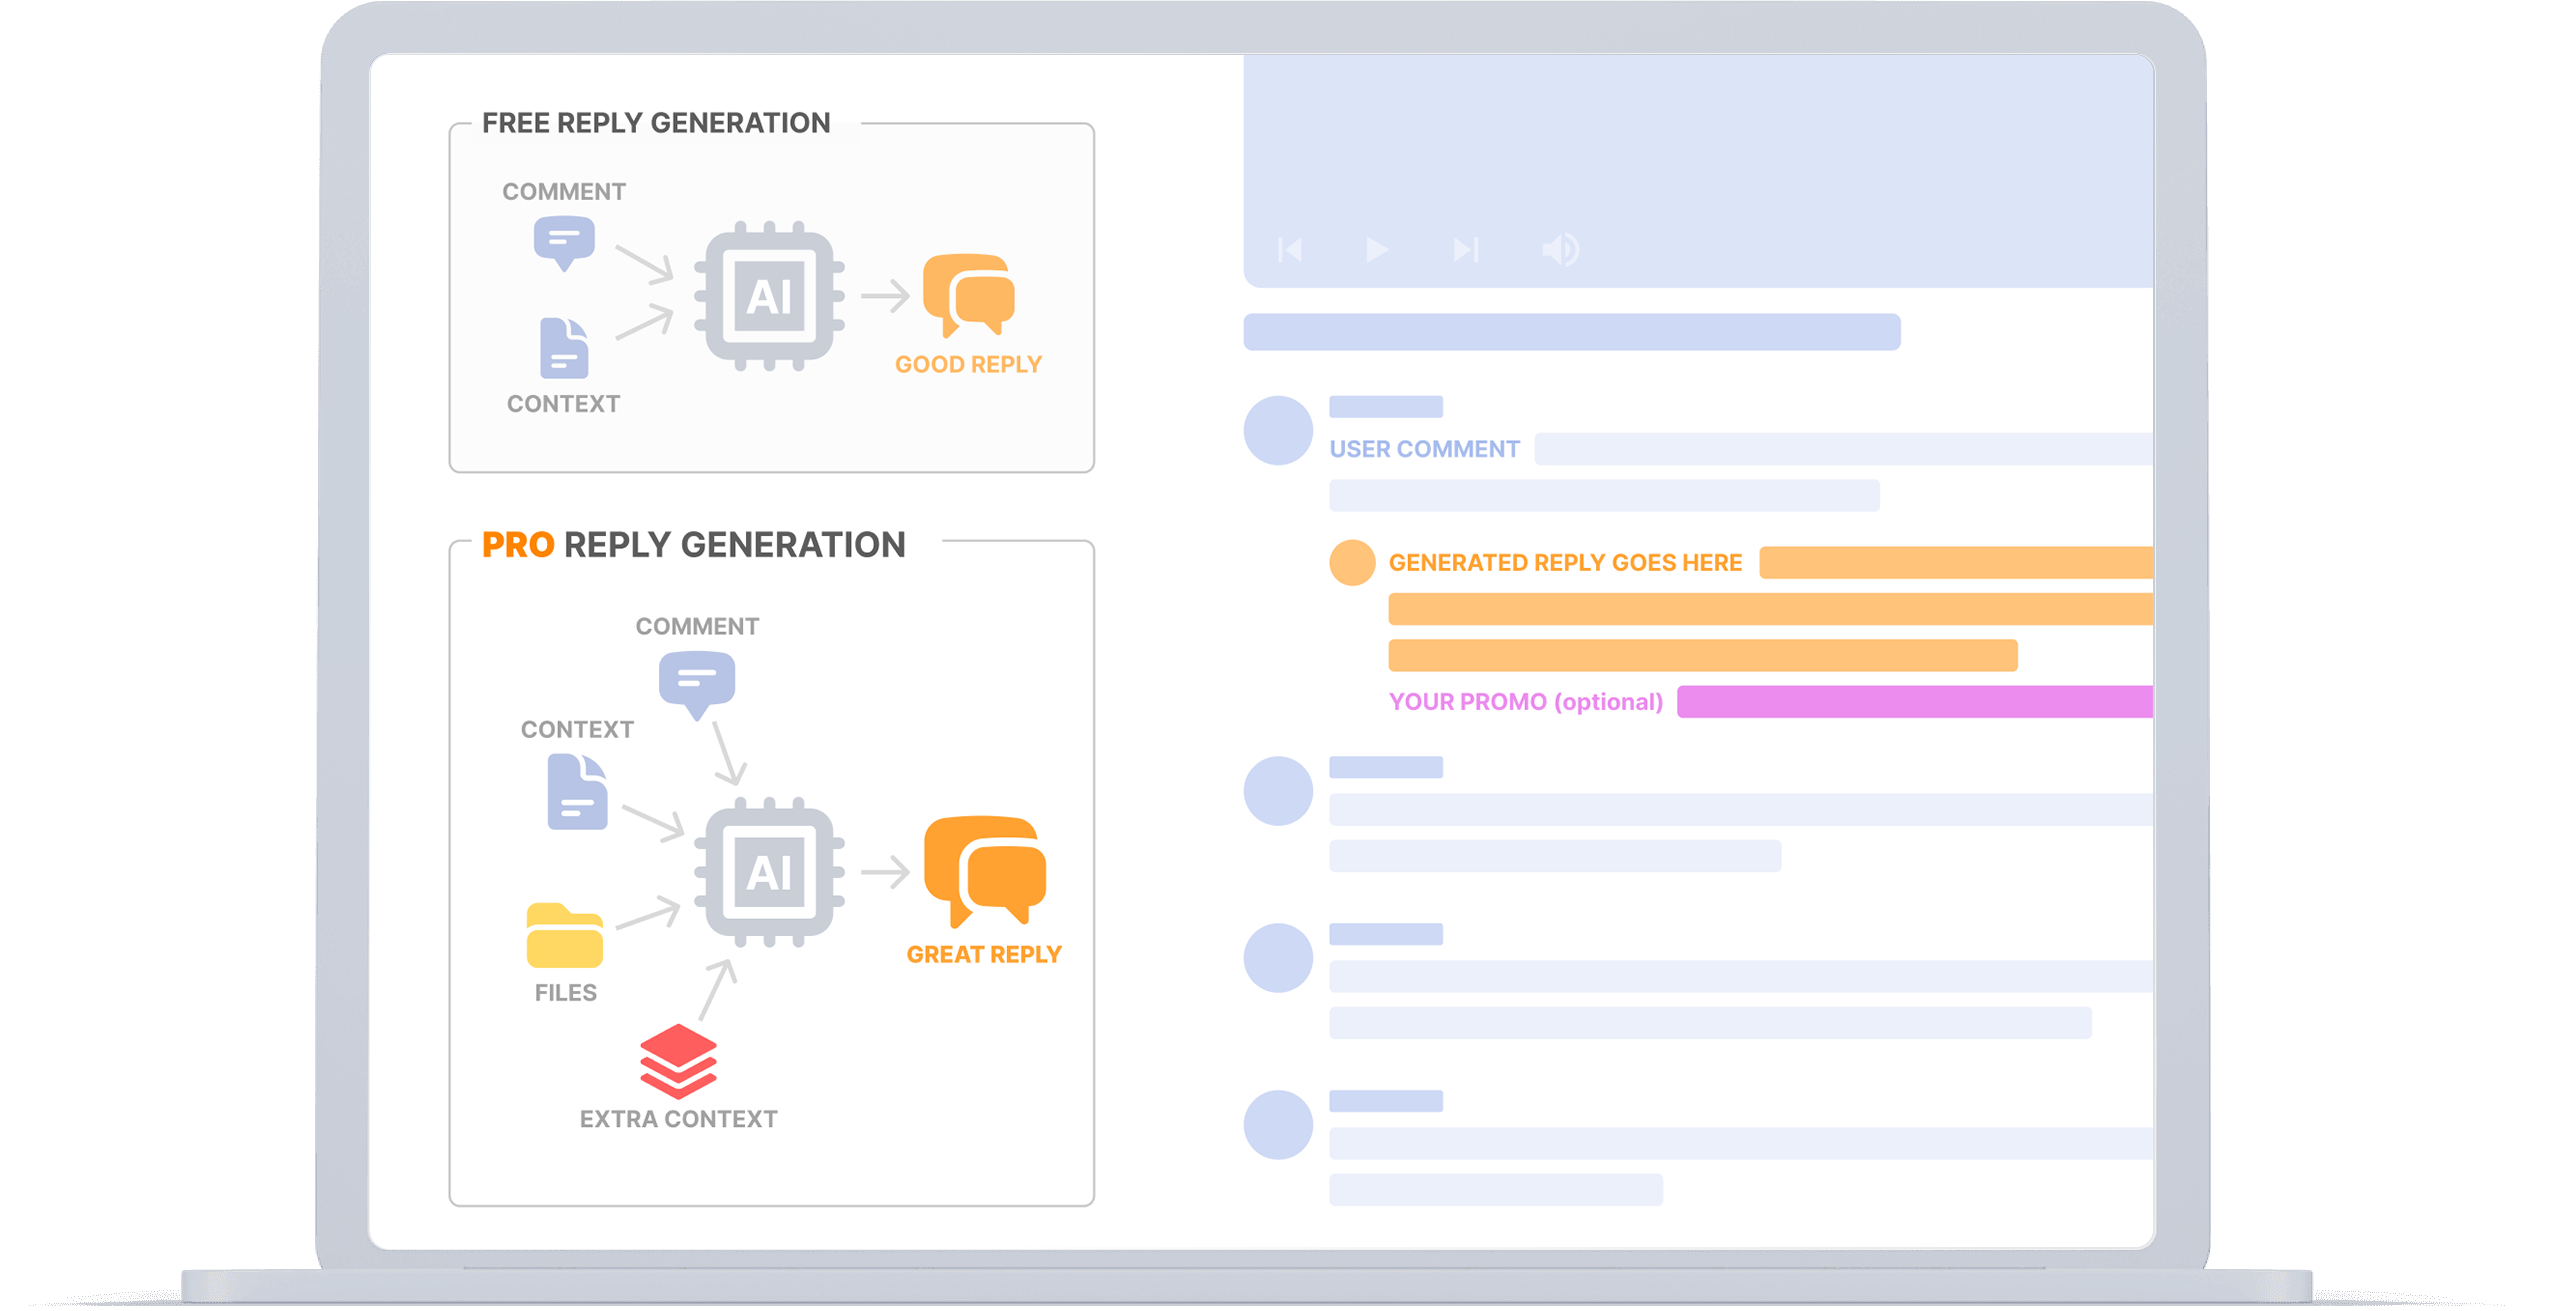
Task: Click the video title bar below the player
Action: pyautogui.click(x=1571, y=332)
